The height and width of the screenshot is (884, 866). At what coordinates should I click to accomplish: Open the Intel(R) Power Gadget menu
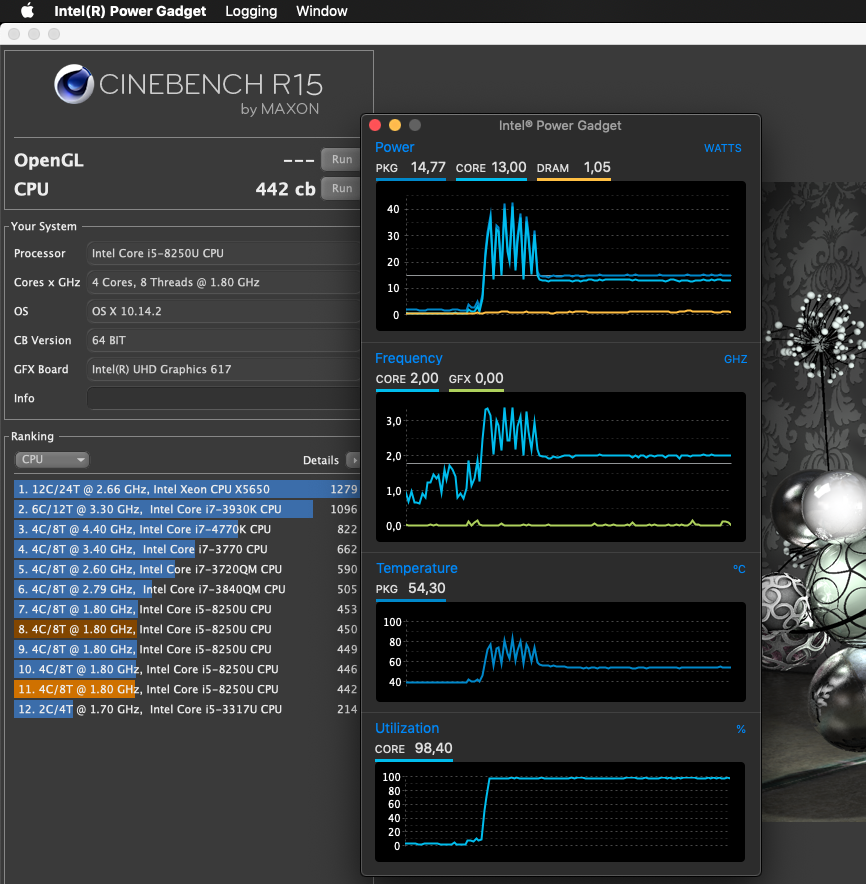(x=130, y=11)
